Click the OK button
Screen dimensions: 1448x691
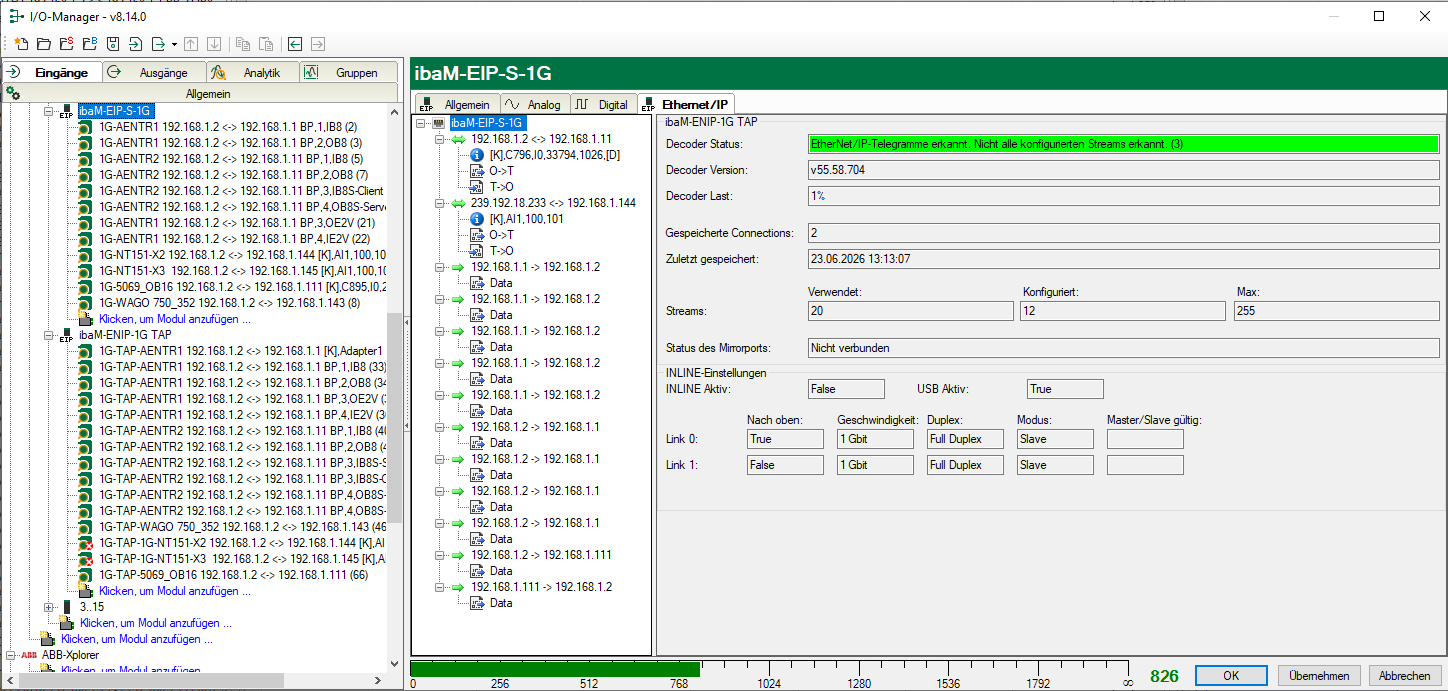[1231, 676]
